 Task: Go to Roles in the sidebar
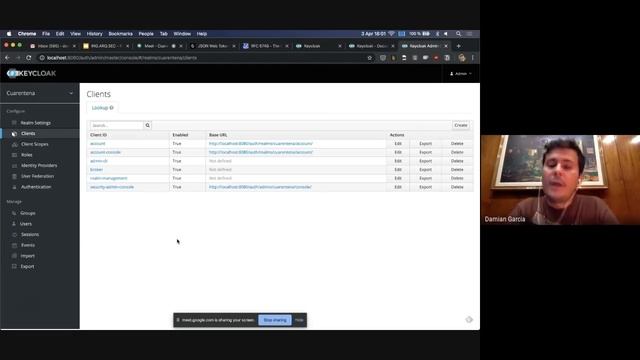tap(27, 155)
